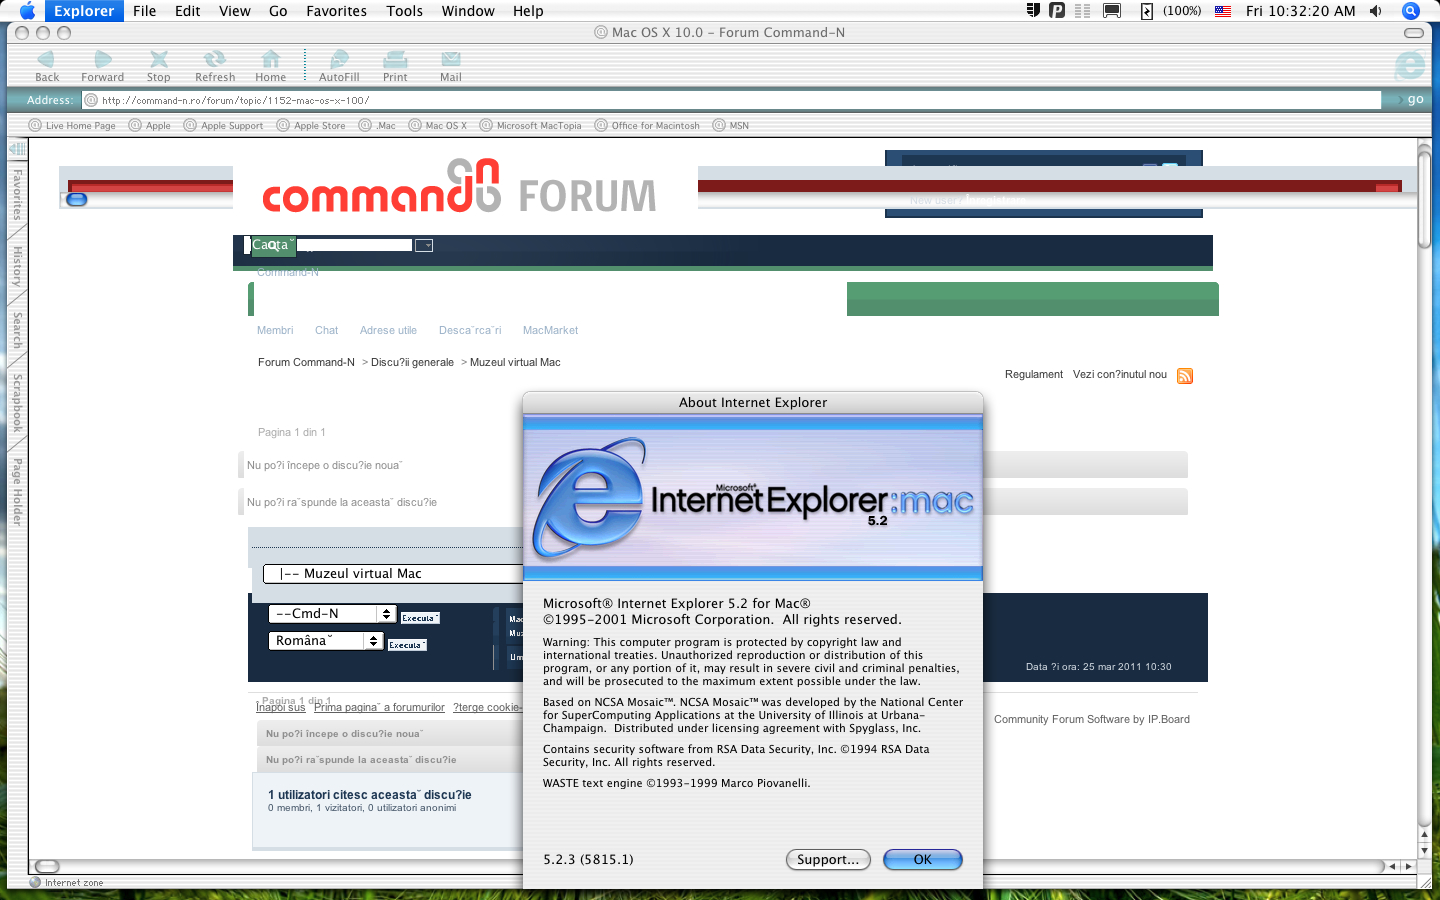Click the AutoFill toolbar icon
The image size is (1440, 900).
(x=339, y=60)
